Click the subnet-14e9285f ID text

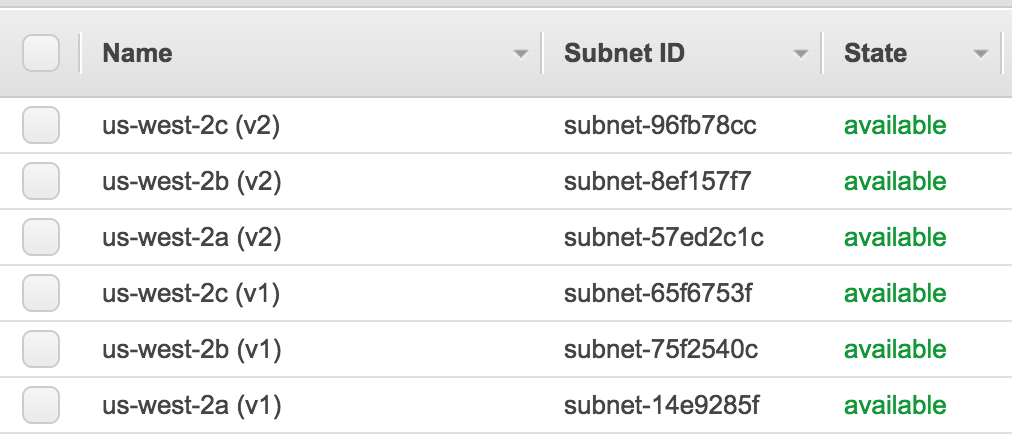(x=661, y=406)
